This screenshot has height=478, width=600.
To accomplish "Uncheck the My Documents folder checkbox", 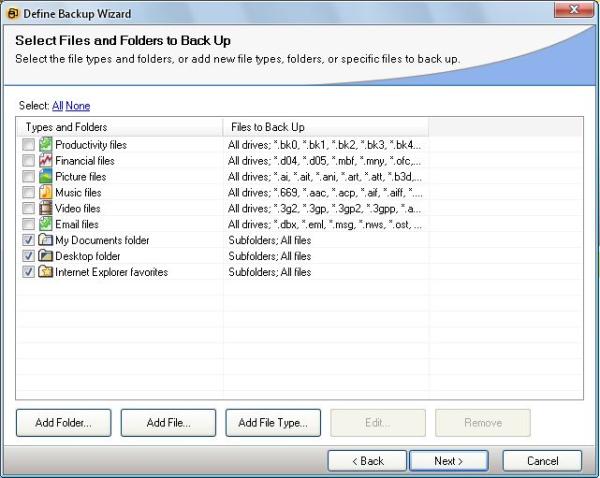I will 28,240.
